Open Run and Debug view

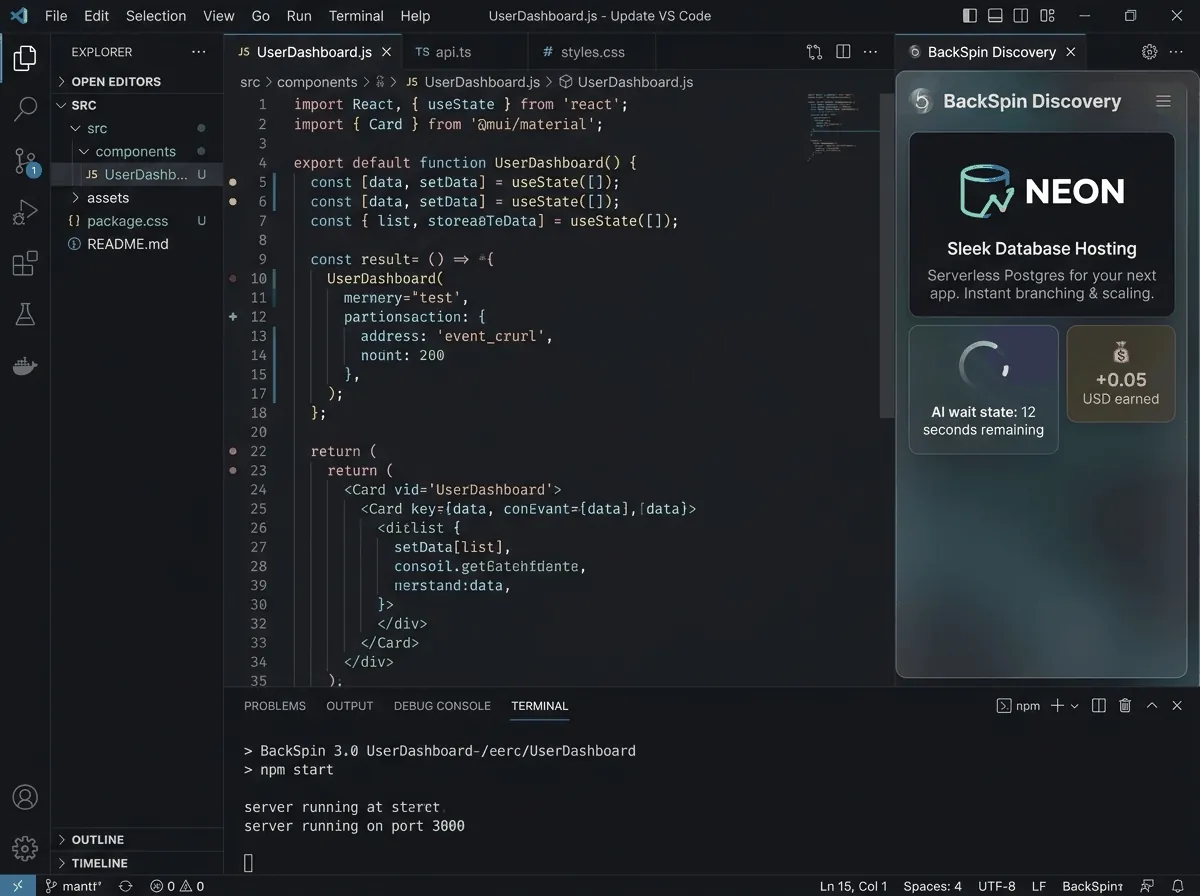(25, 212)
